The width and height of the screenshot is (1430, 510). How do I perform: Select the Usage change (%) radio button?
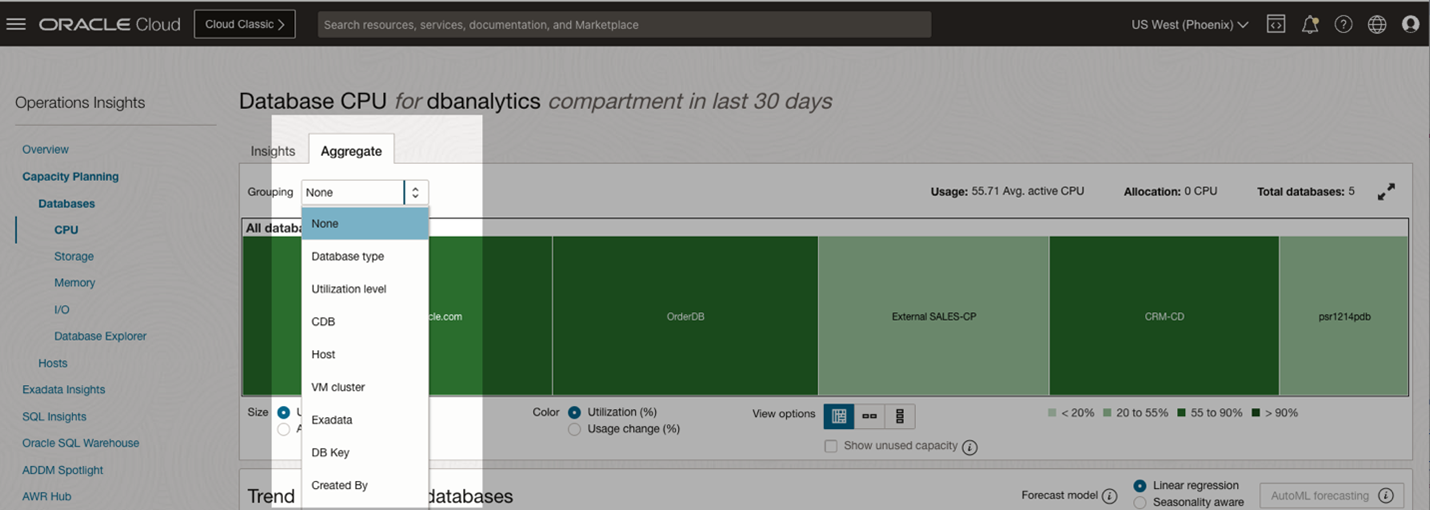pyautogui.click(x=575, y=429)
